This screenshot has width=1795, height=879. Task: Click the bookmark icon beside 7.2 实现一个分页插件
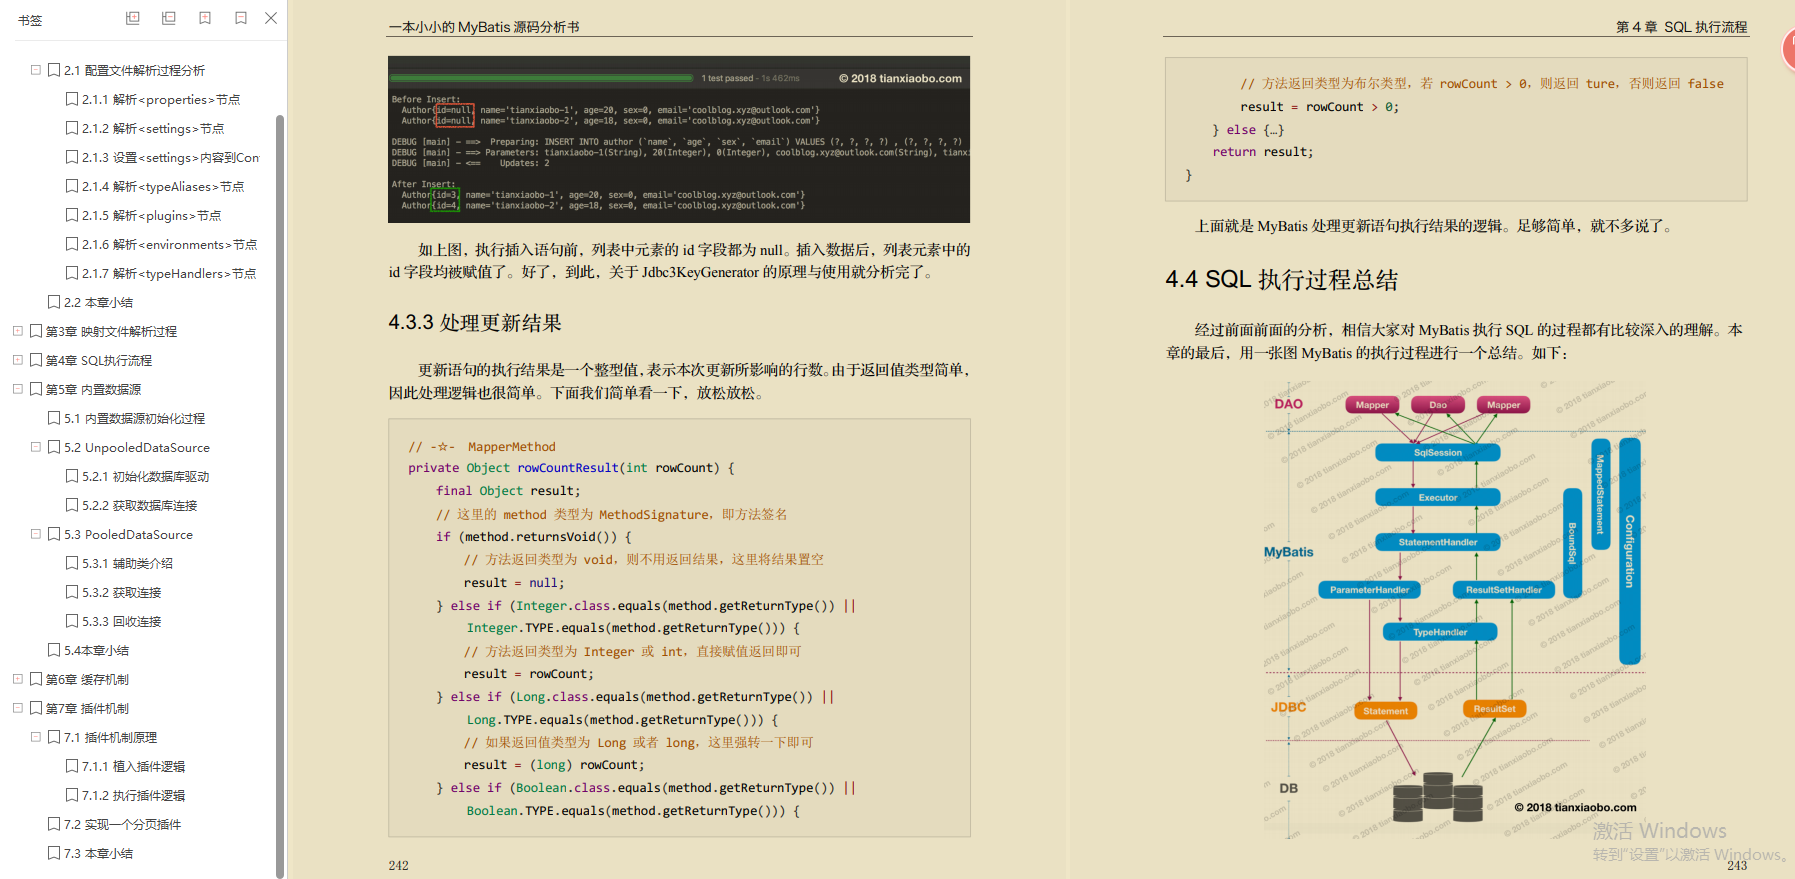54,824
